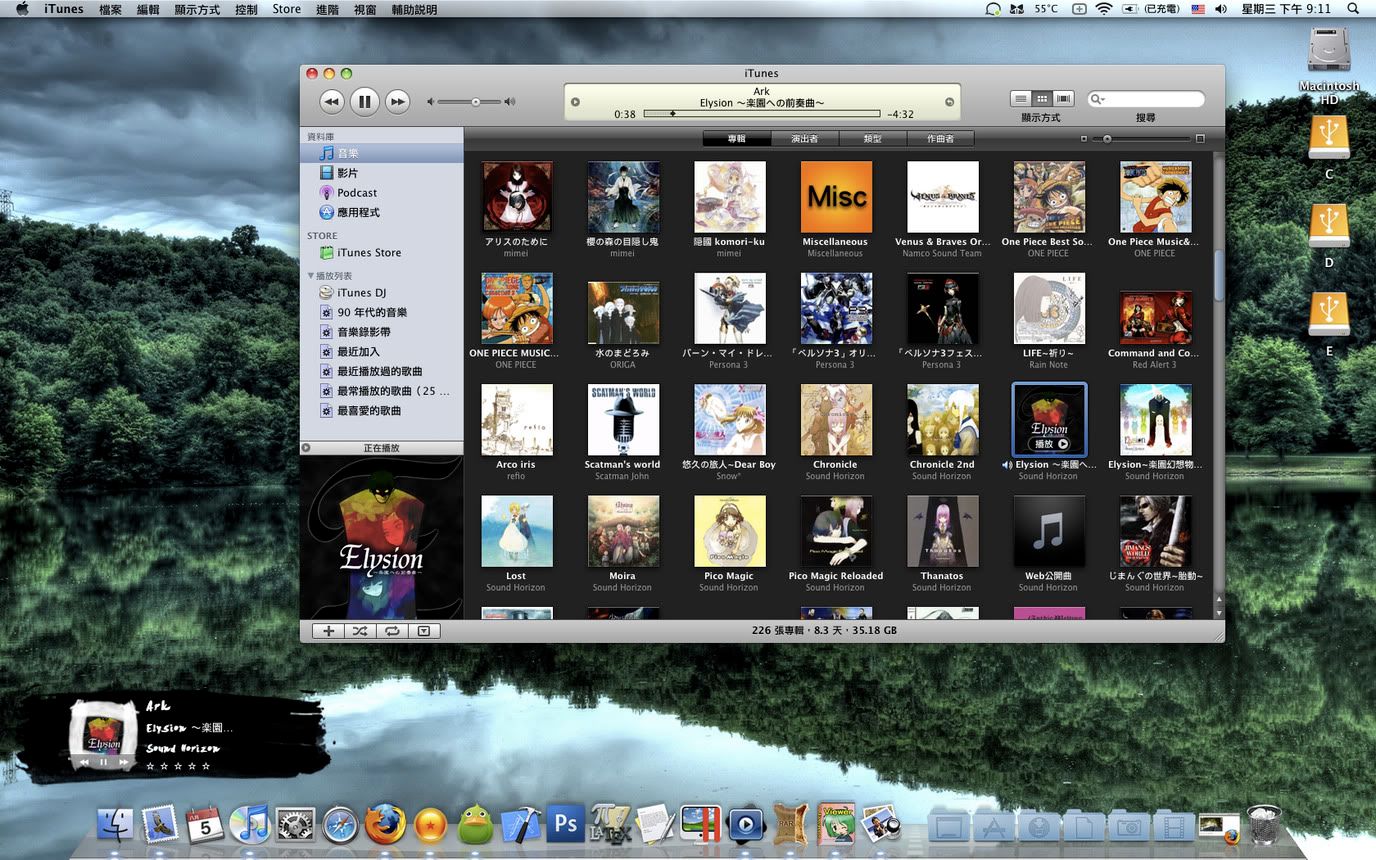Click the track progress bar in the display
Image resolution: width=1376 pixels, height=860 pixels.
(762, 114)
